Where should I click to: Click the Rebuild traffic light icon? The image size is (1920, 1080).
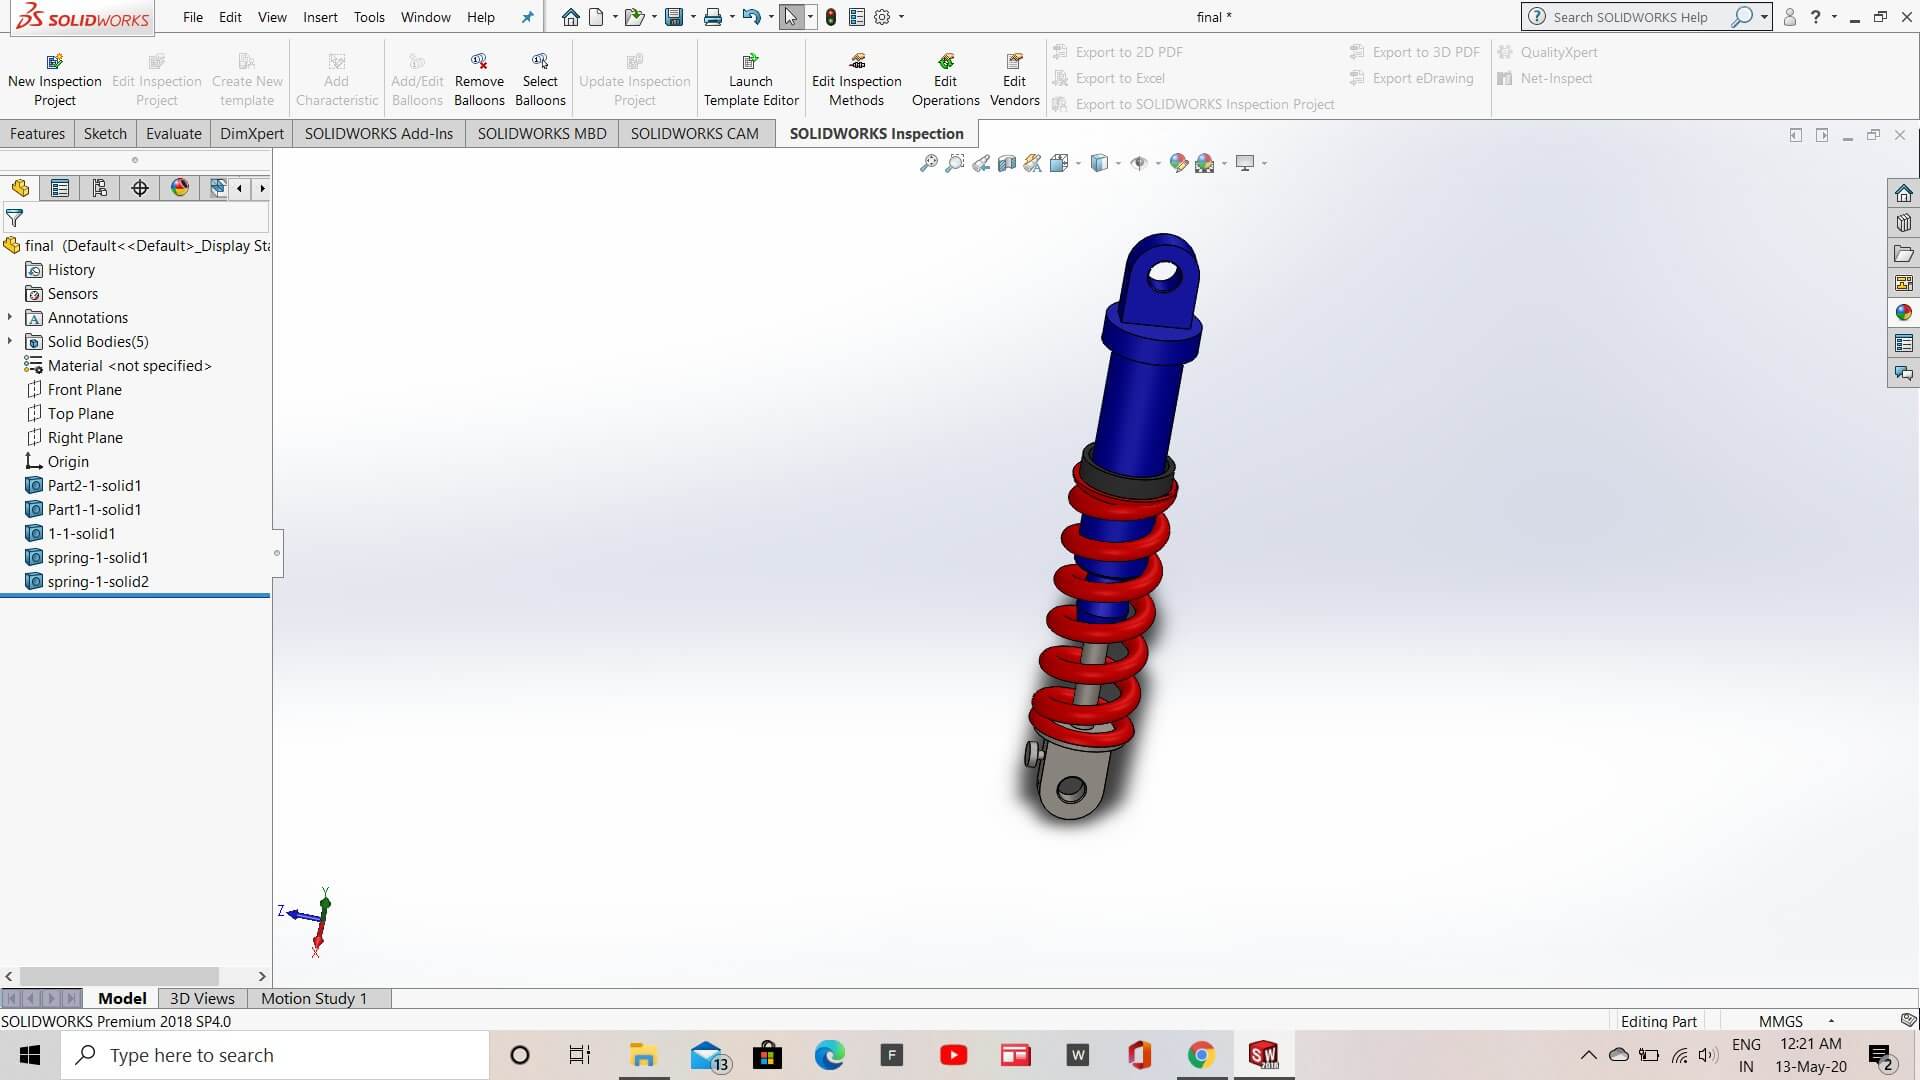830,17
